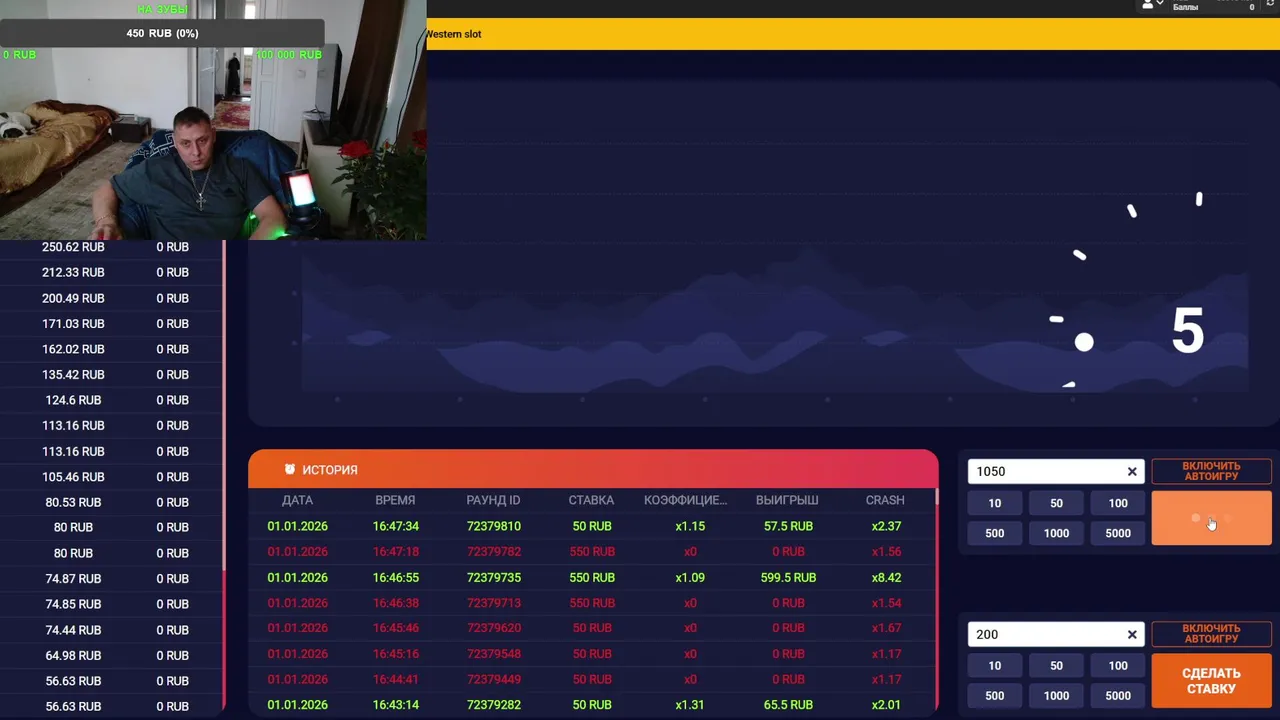The width and height of the screenshot is (1280, 720).
Task: Click the Crash column header
Action: pyautogui.click(x=885, y=500)
